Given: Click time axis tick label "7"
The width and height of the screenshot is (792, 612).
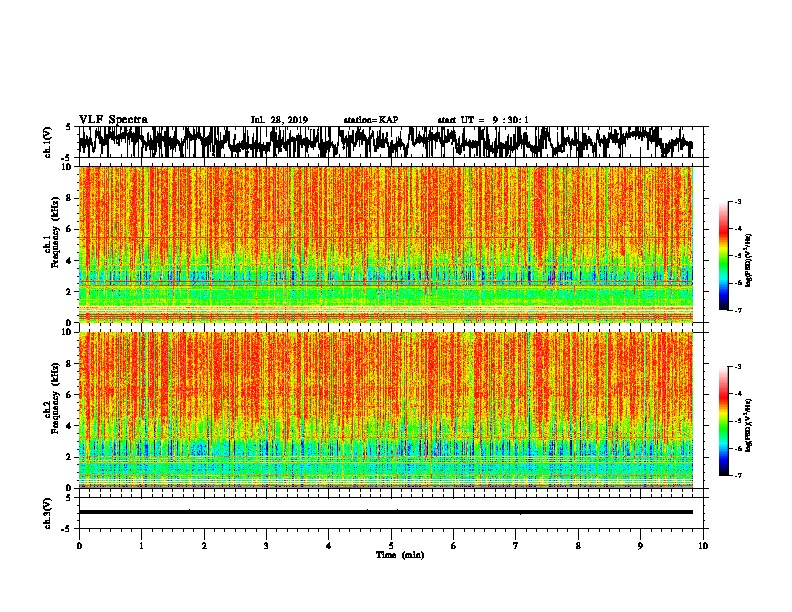Looking at the screenshot, I should 516,546.
